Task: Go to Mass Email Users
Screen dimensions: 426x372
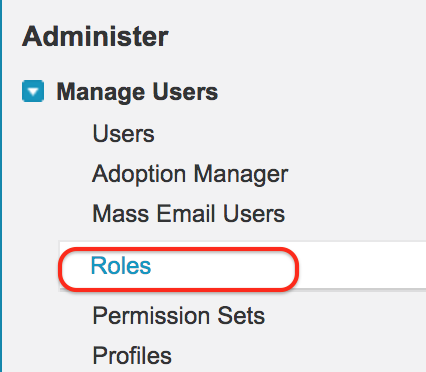Action: click(189, 214)
